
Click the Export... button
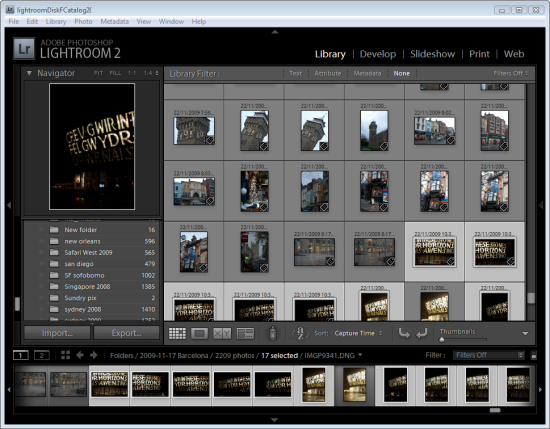(x=126, y=333)
